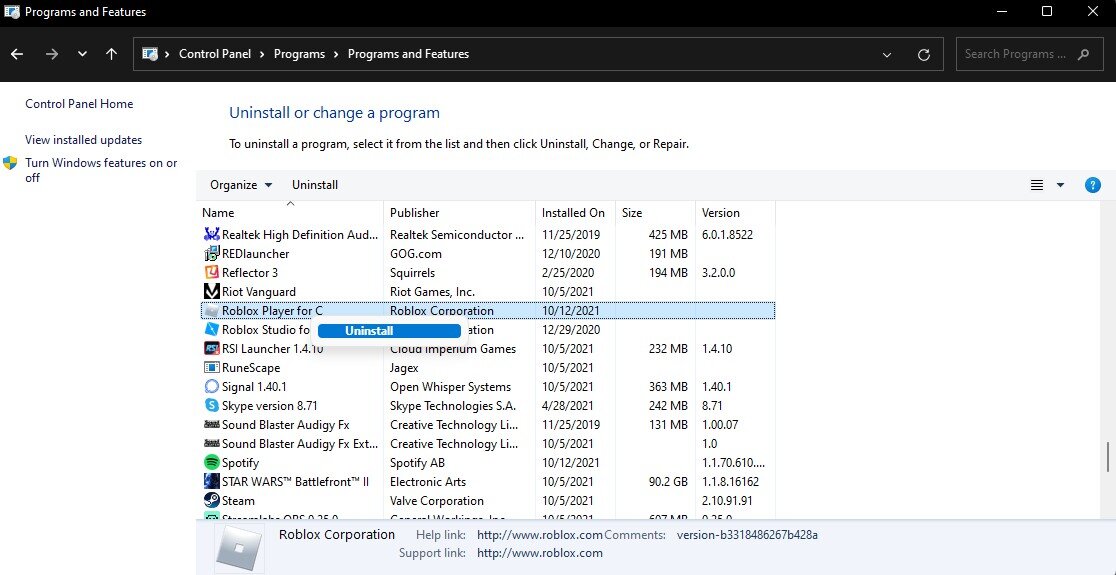The height and width of the screenshot is (575, 1116).
Task: Click the Spotify icon in program list
Action: (211, 463)
